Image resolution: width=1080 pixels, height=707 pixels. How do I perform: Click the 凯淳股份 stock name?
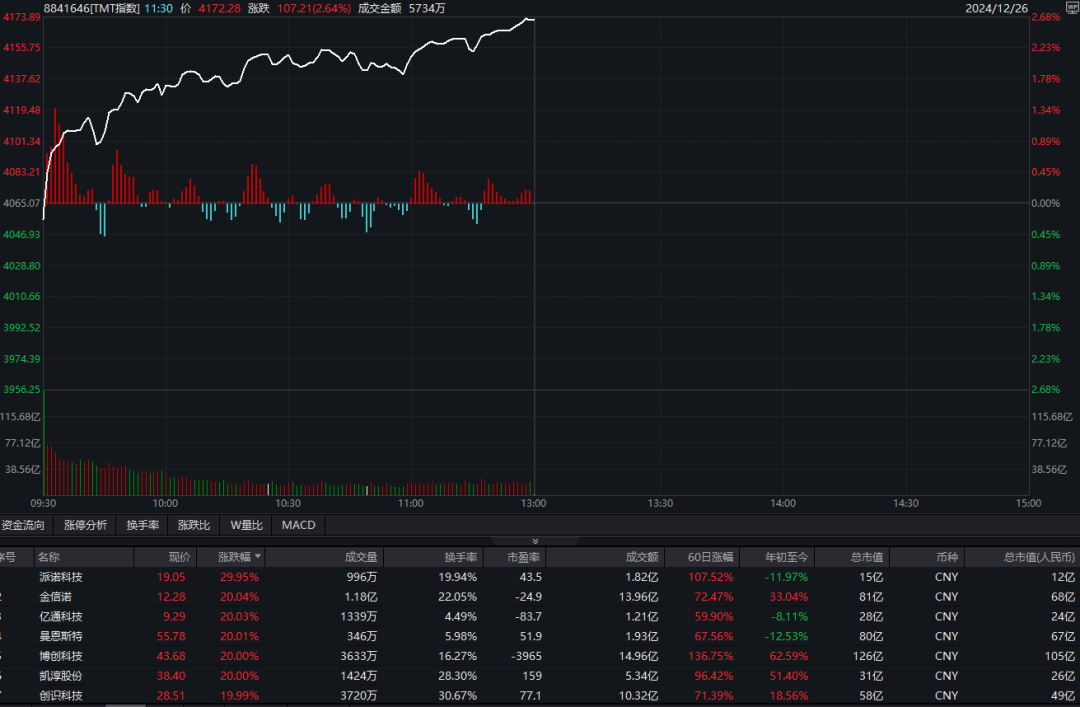point(61,676)
